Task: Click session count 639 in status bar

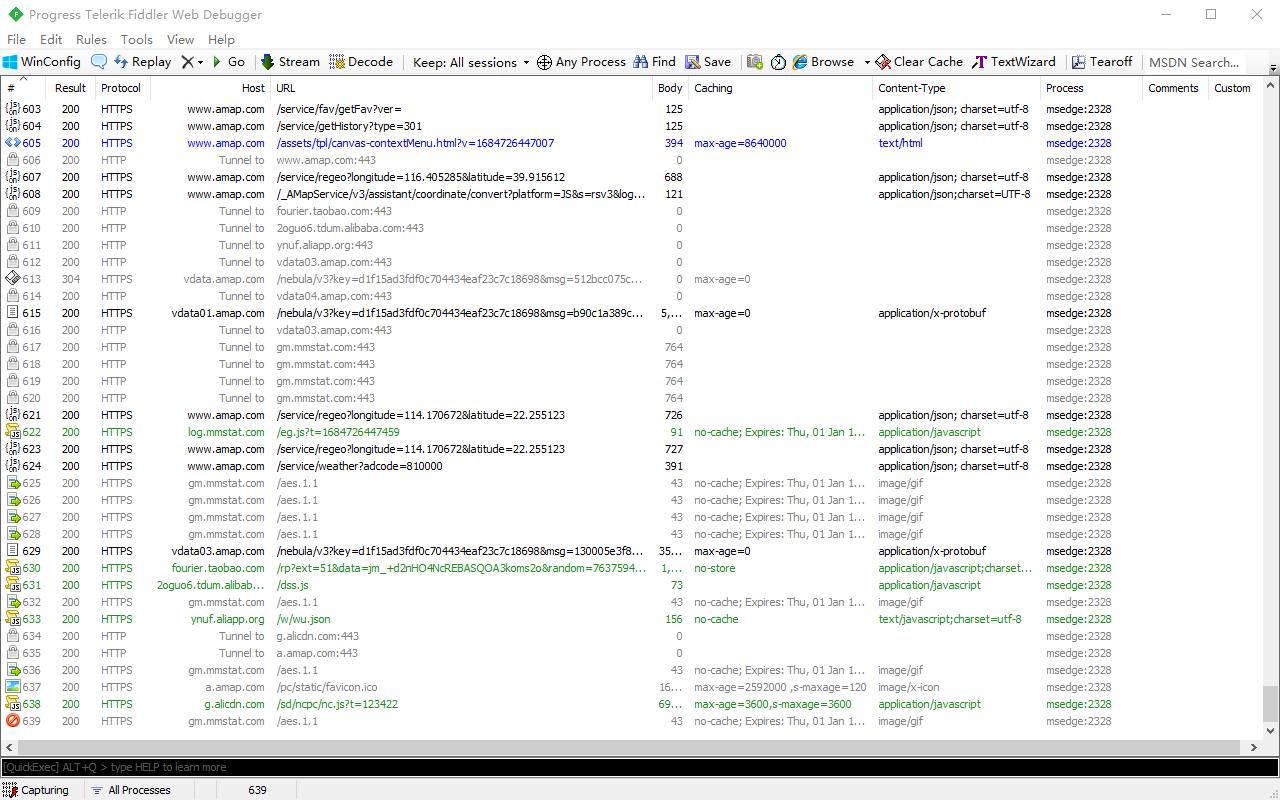Action: click(257, 790)
